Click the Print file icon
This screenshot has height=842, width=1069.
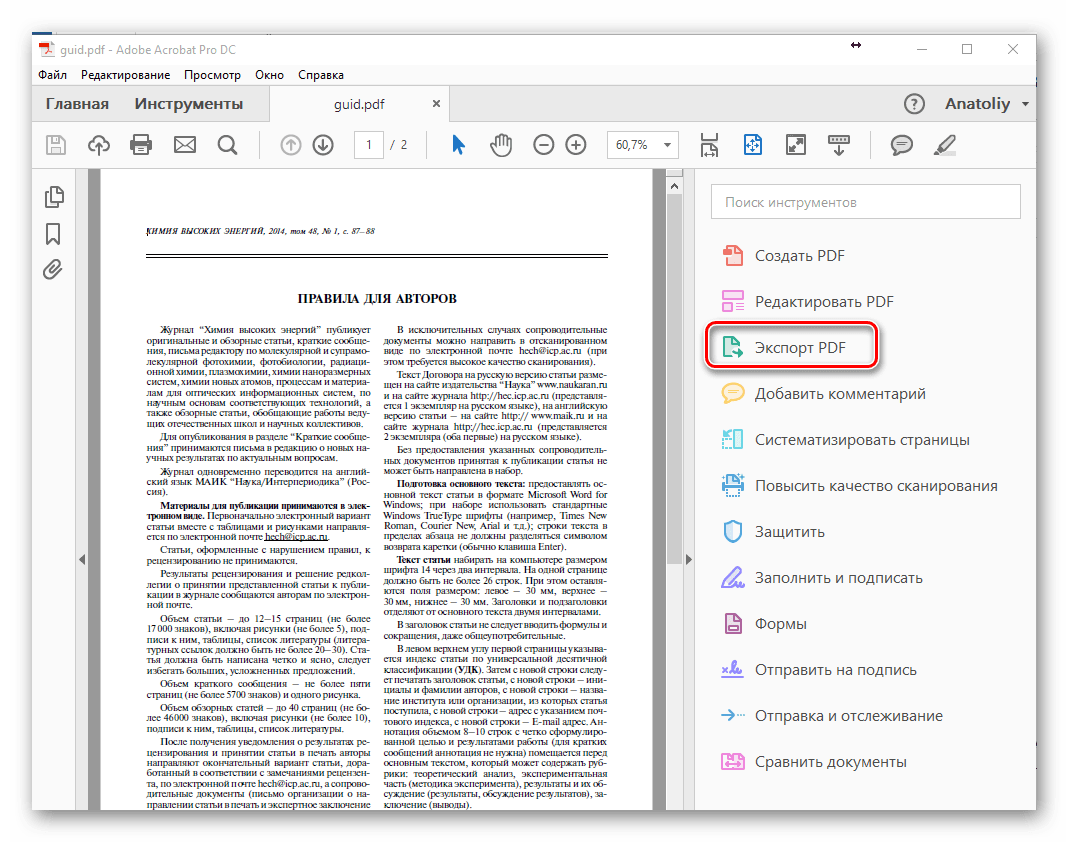(x=141, y=145)
